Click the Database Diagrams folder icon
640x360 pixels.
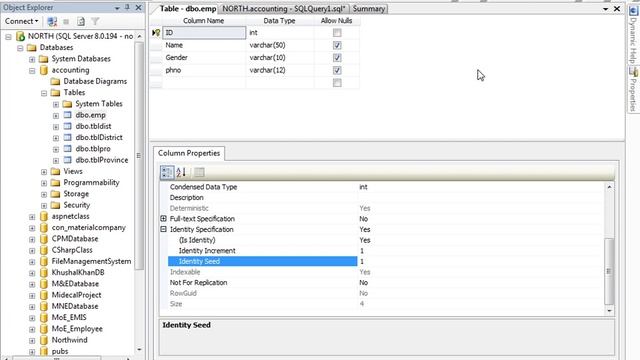[x=56, y=82]
